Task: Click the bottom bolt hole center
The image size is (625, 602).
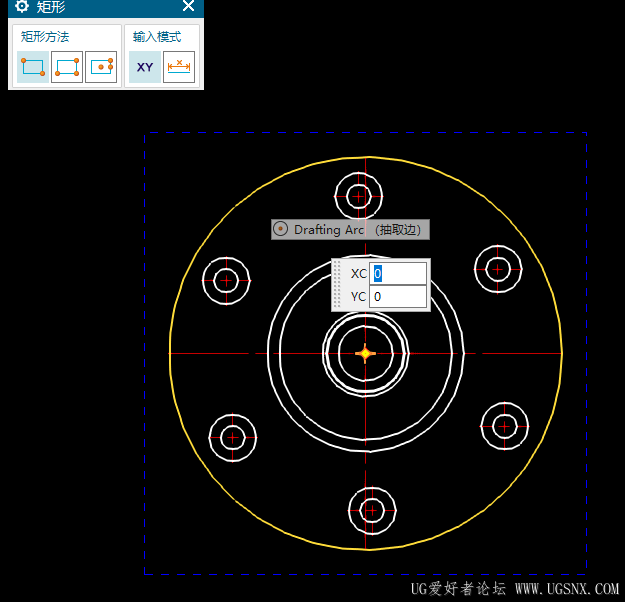Action: (372, 511)
